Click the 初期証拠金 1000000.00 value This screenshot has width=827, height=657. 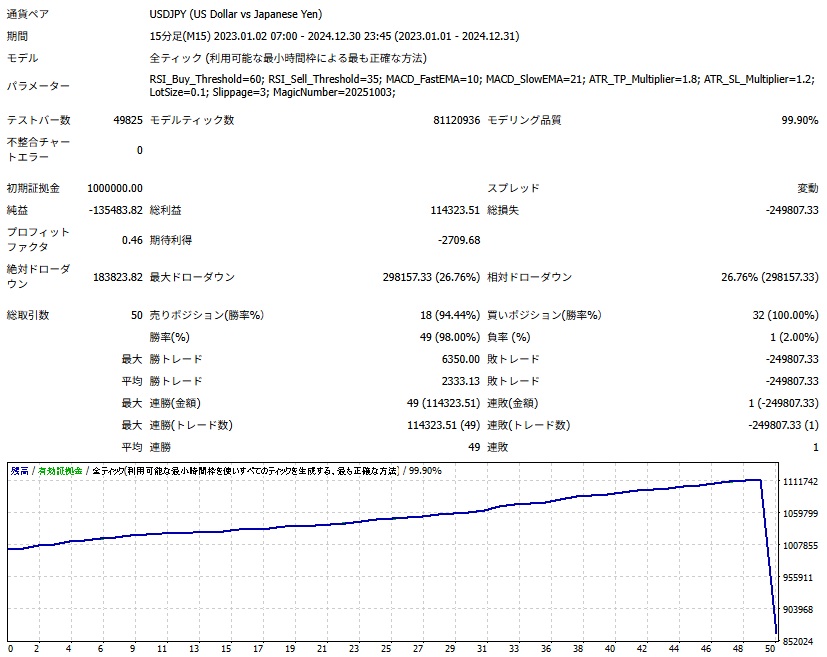pyautogui.click(x=114, y=188)
